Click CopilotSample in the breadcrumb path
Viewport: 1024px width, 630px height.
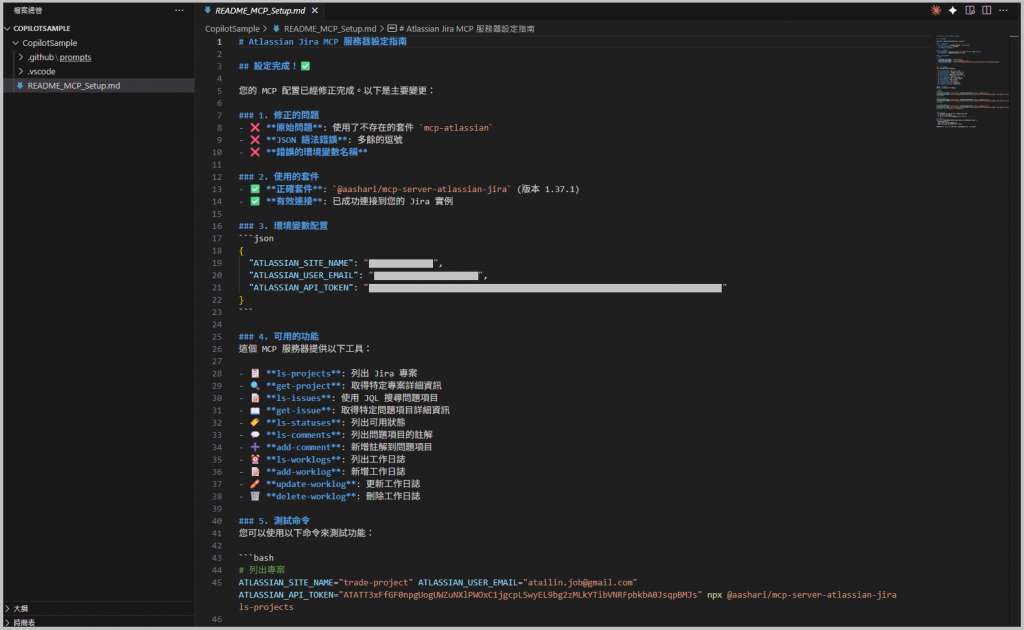click(232, 29)
